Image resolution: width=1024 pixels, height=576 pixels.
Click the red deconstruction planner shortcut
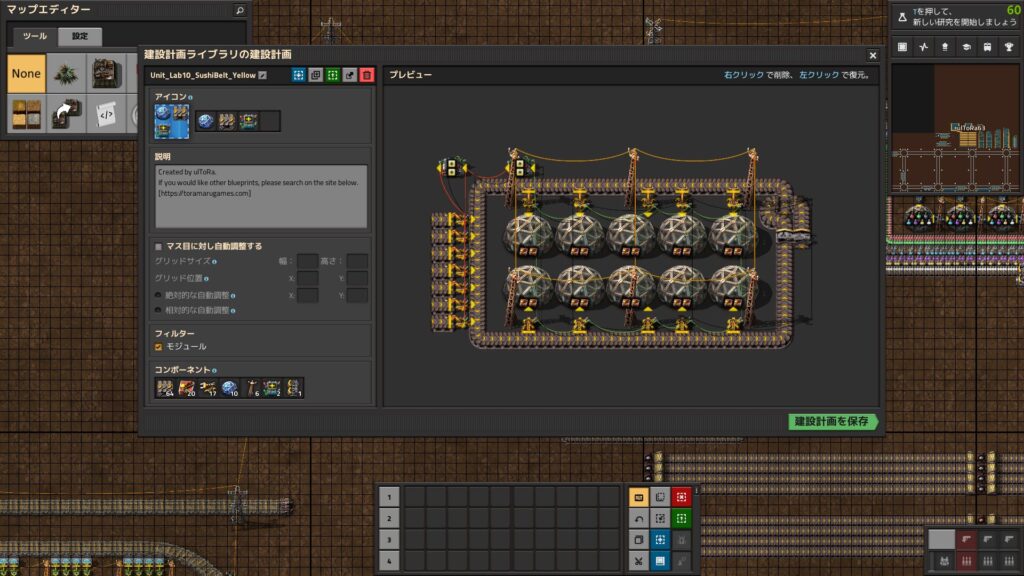681,497
